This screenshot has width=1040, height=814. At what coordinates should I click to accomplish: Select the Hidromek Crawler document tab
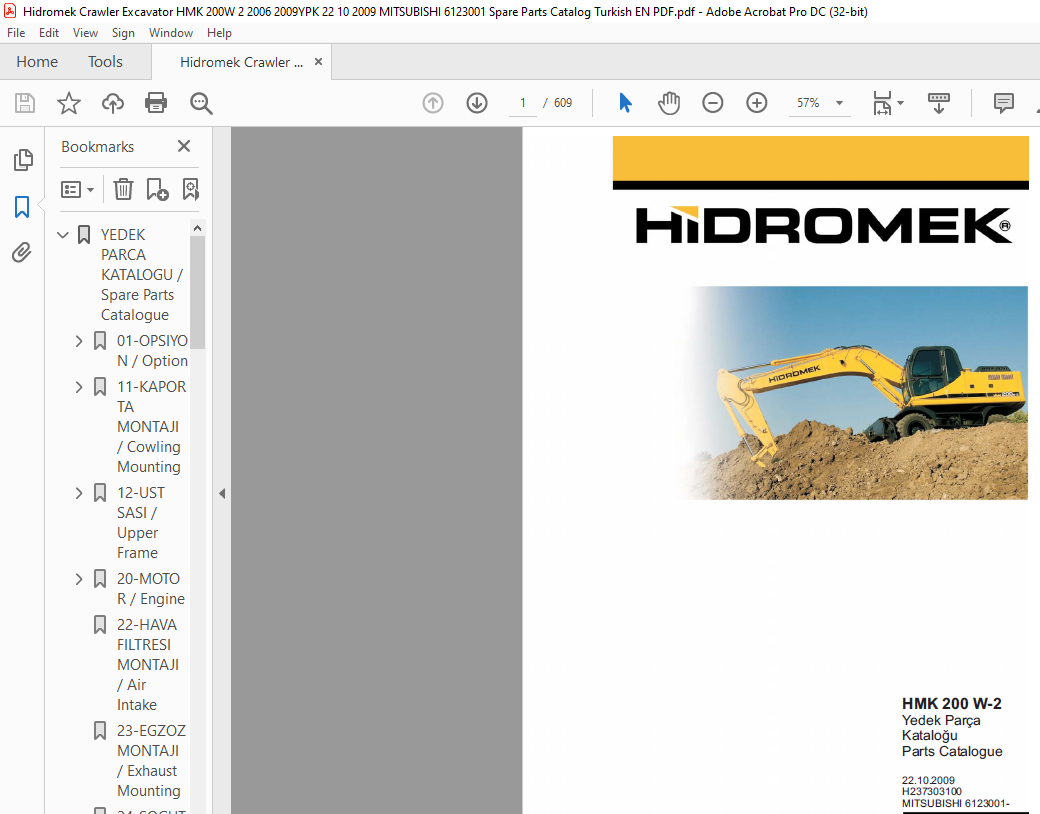[241, 62]
